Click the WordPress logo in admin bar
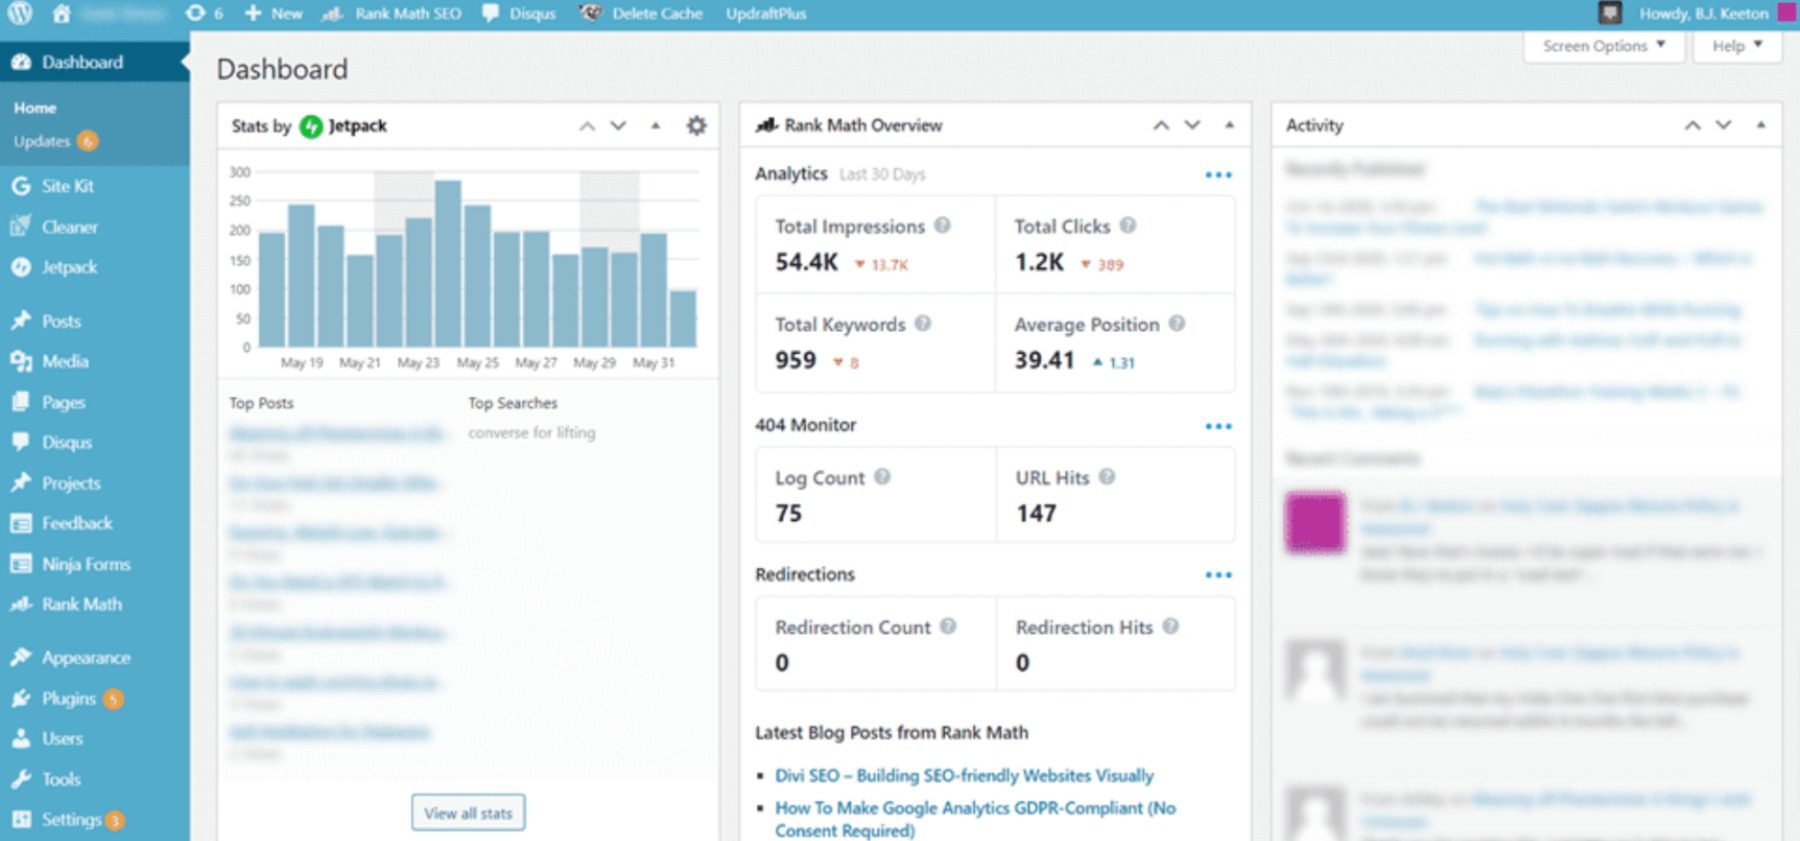The image size is (1800, 841). [21, 13]
